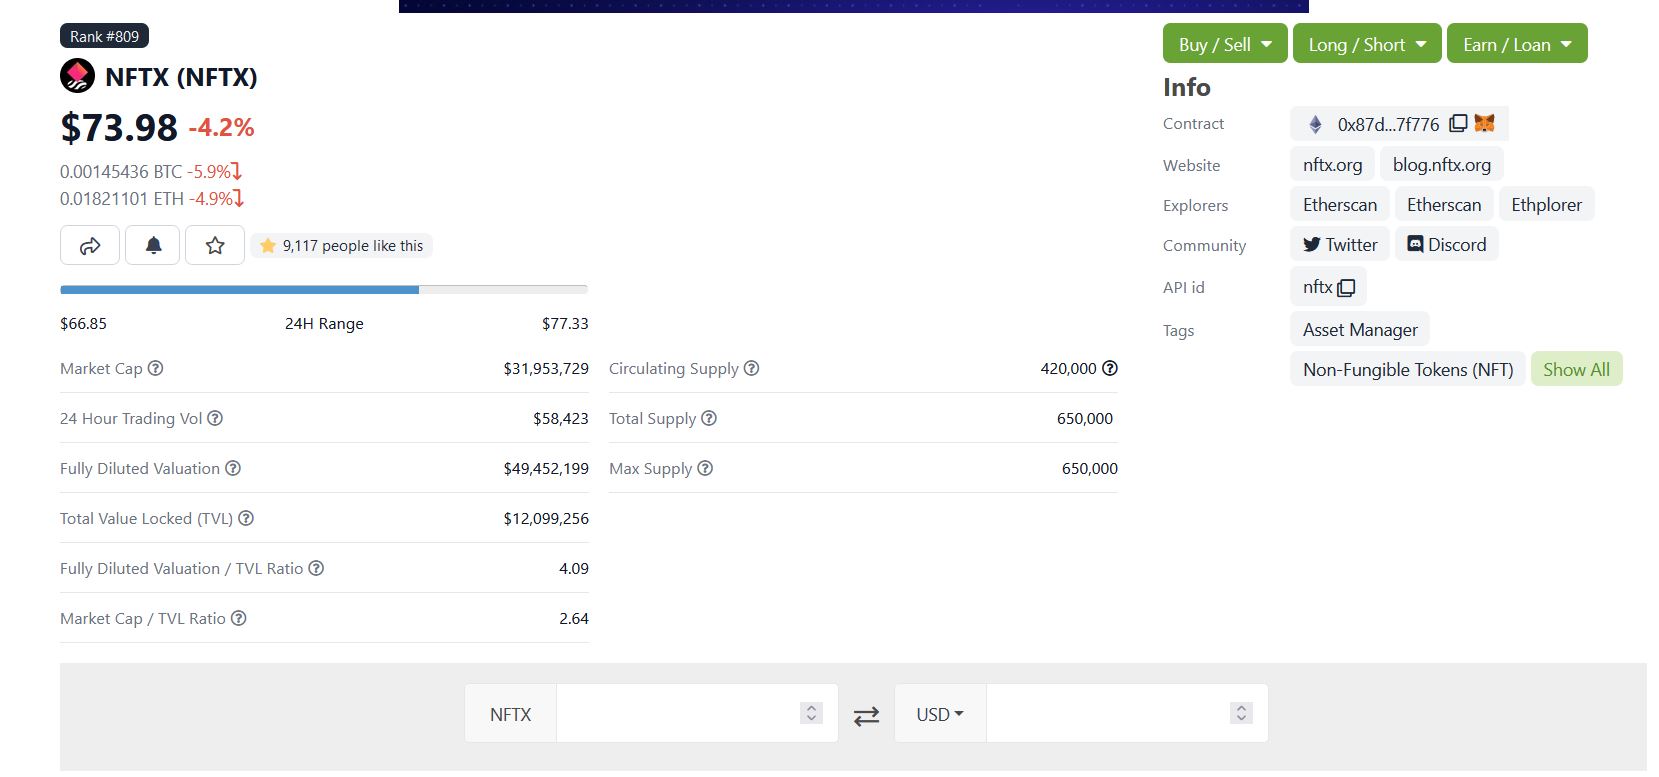Copy the nftx API id icon
This screenshot has height=777, width=1659.
pyautogui.click(x=1346, y=288)
